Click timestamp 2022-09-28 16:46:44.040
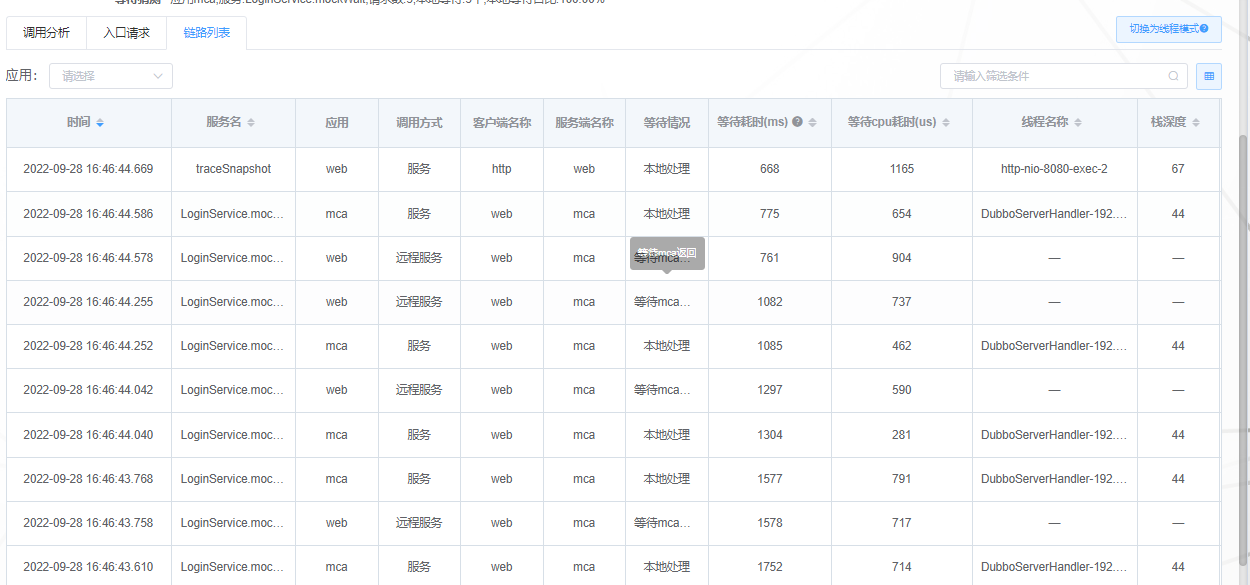 pyautogui.click(x=88, y=435)
